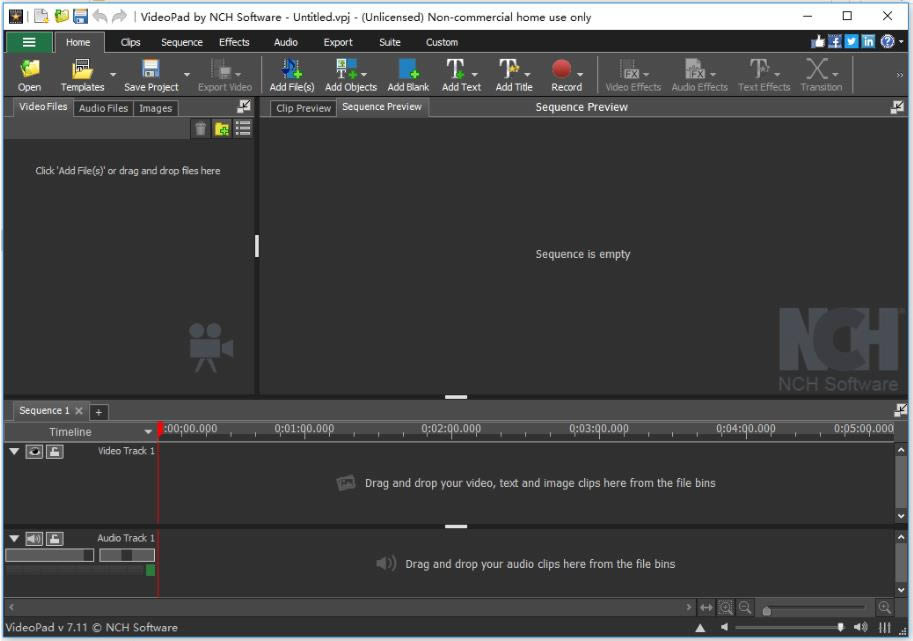Image resolution: width=913 pixels, height=641 pixels.
Task: Open the Templates dropdown arrow
Action: pos(113,74)
